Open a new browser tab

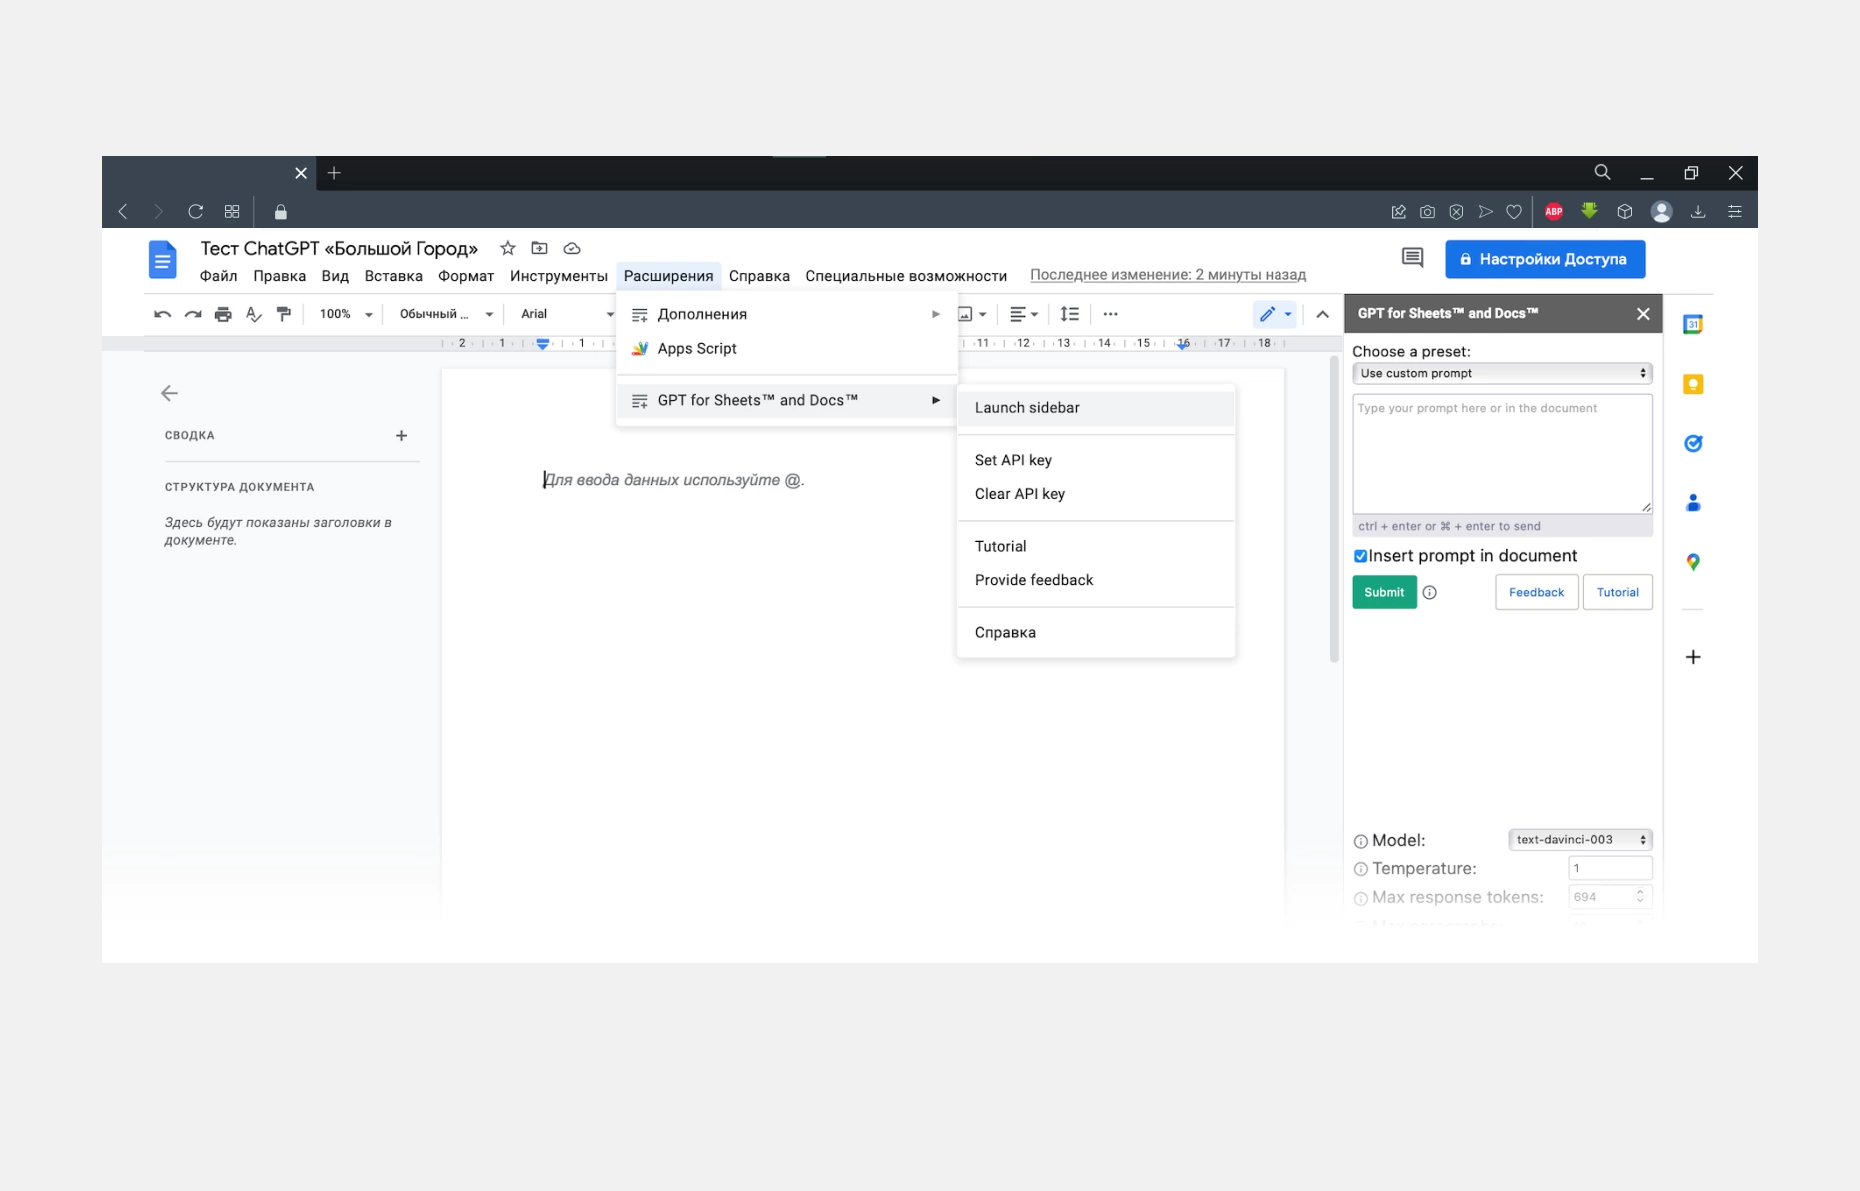pos(334,173)
